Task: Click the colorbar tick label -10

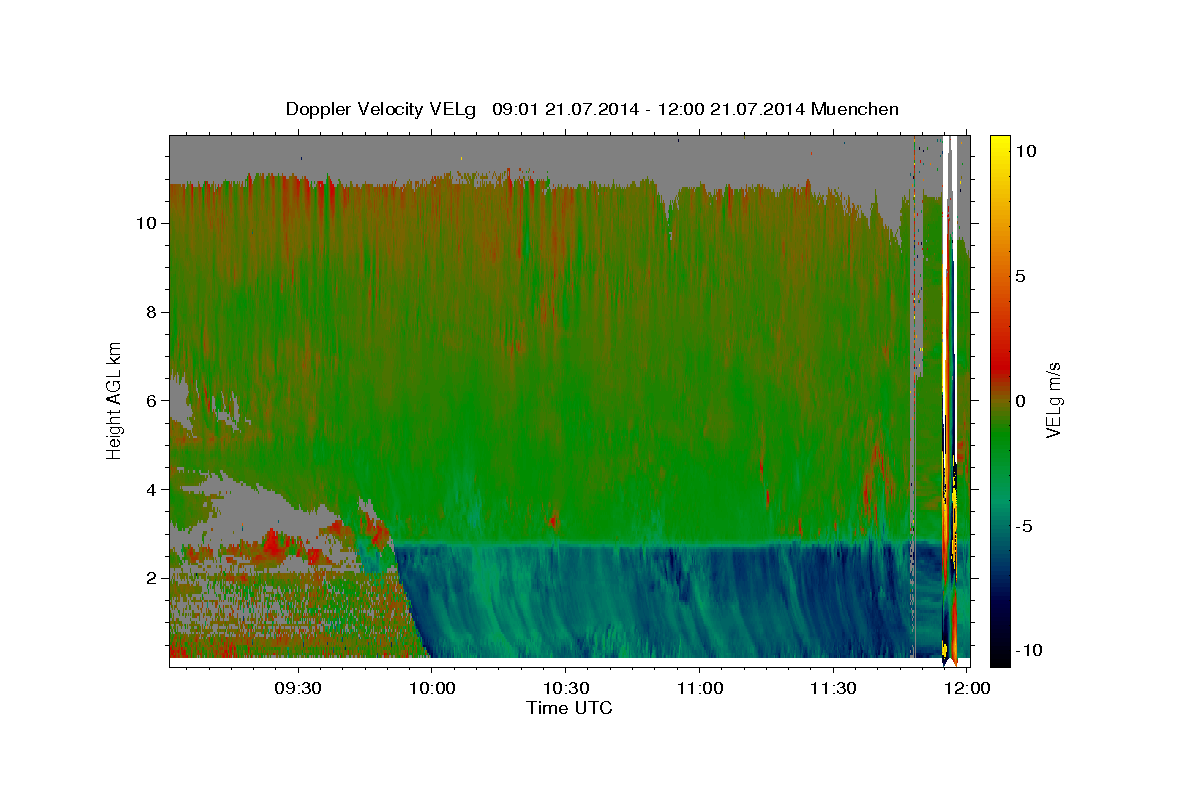Action: pyautogui.click(x=1030, y=650)
